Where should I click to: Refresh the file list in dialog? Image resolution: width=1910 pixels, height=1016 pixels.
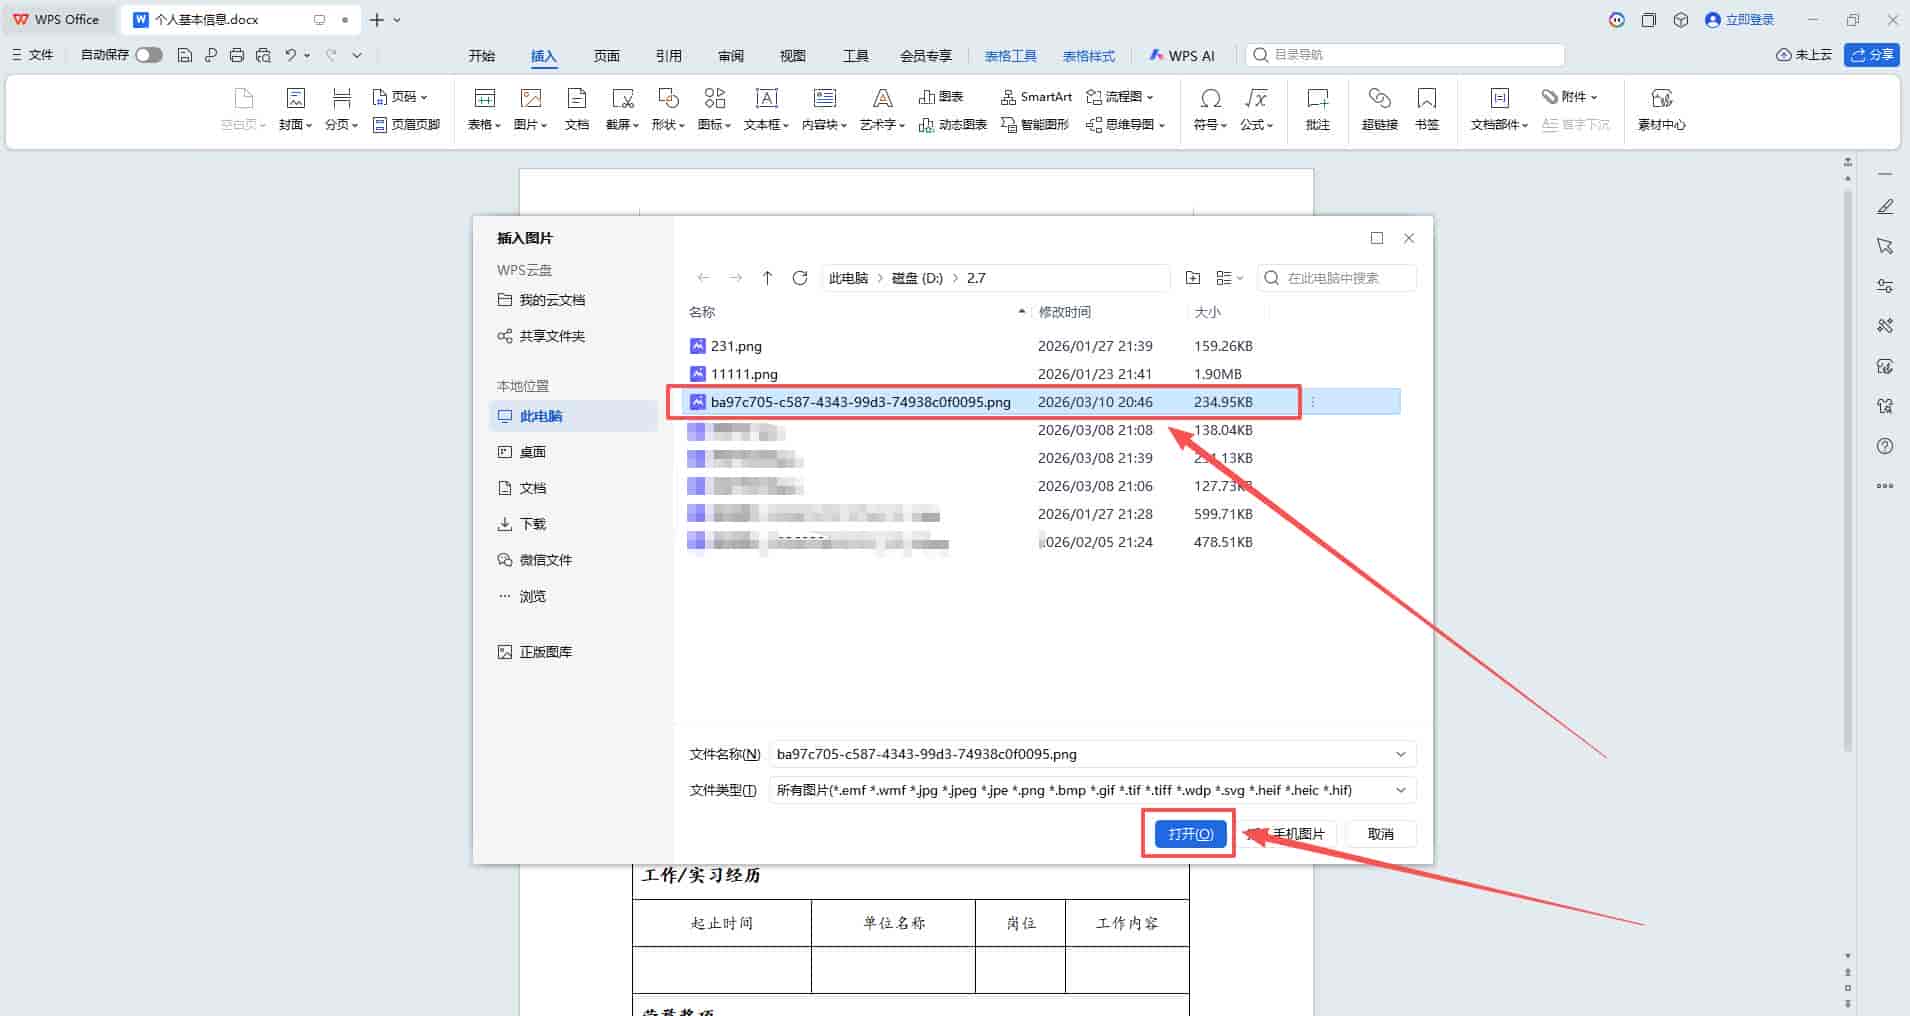tap(800, 278)
